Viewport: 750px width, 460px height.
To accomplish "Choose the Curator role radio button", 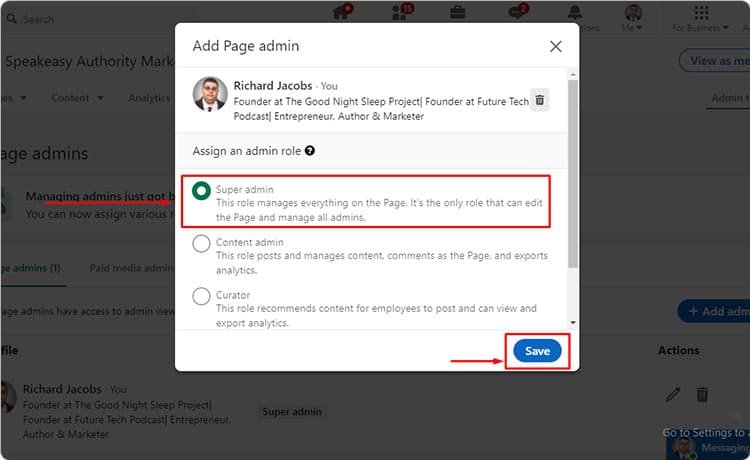I will point(201,296).
